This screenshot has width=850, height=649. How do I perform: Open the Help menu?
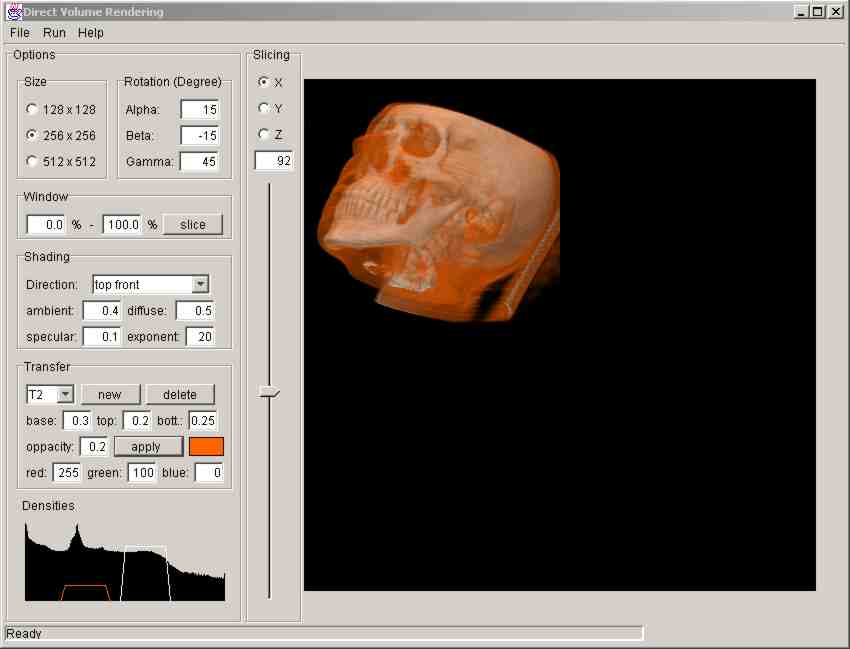pos(91,33)
